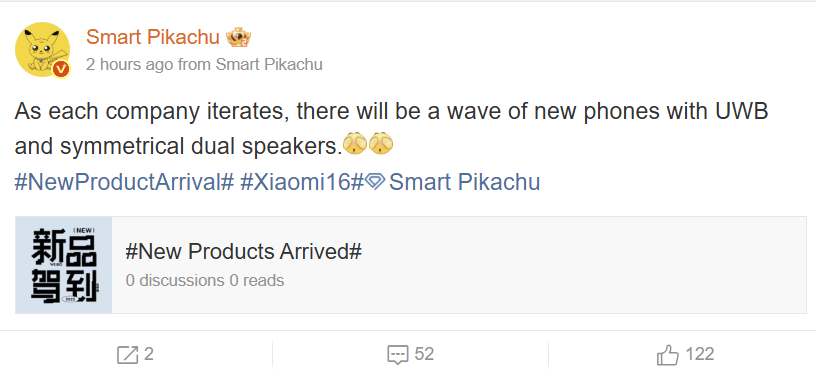Open the #Xiaomi16# hashtag
Screen dimensions: 816x370
pos(301,182)
